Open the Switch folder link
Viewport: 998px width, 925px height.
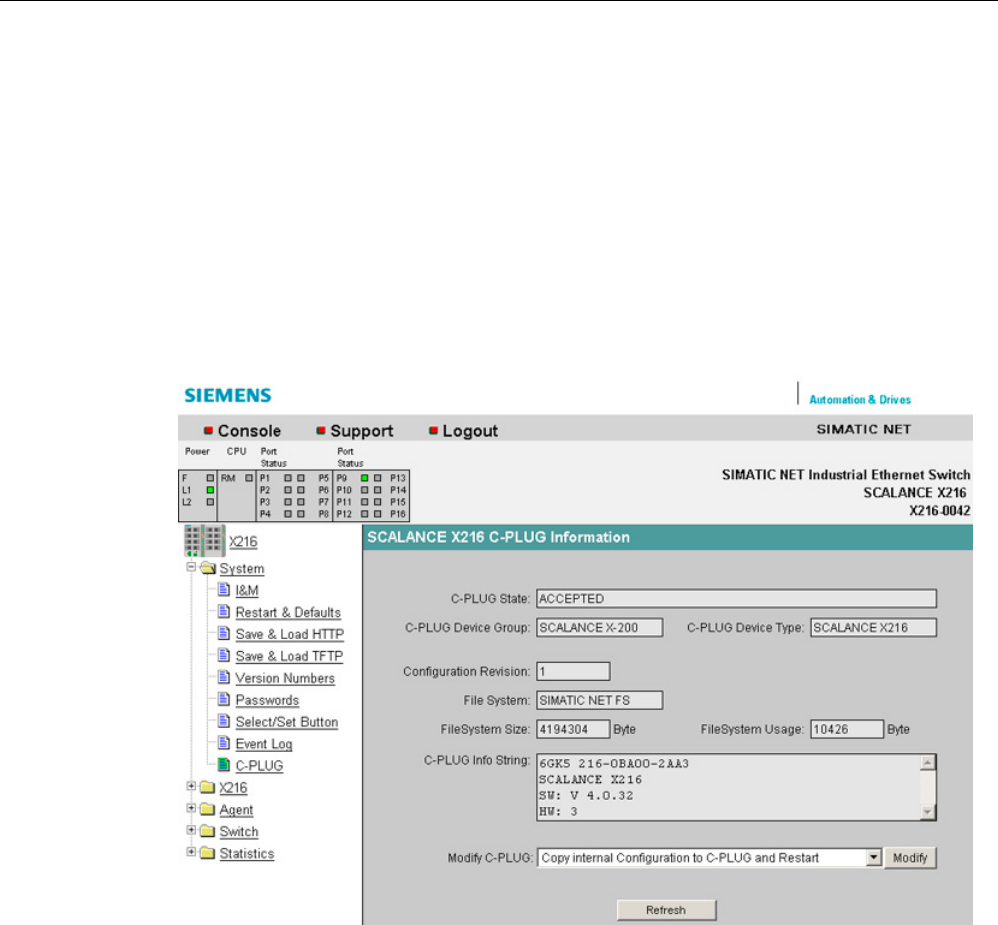click(239, 832)
